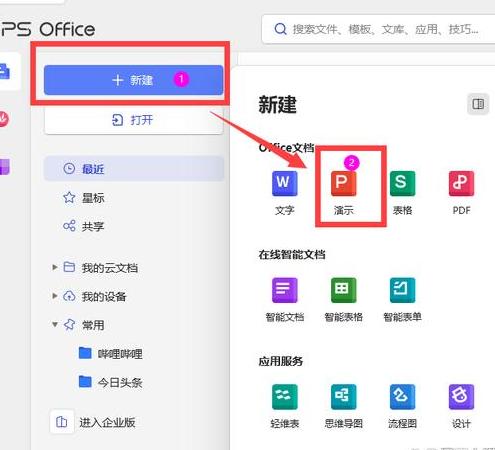Expand the 我的云文档 tree arrow
The height and width of the screenshot is (450, 495).
coord(55,267)
